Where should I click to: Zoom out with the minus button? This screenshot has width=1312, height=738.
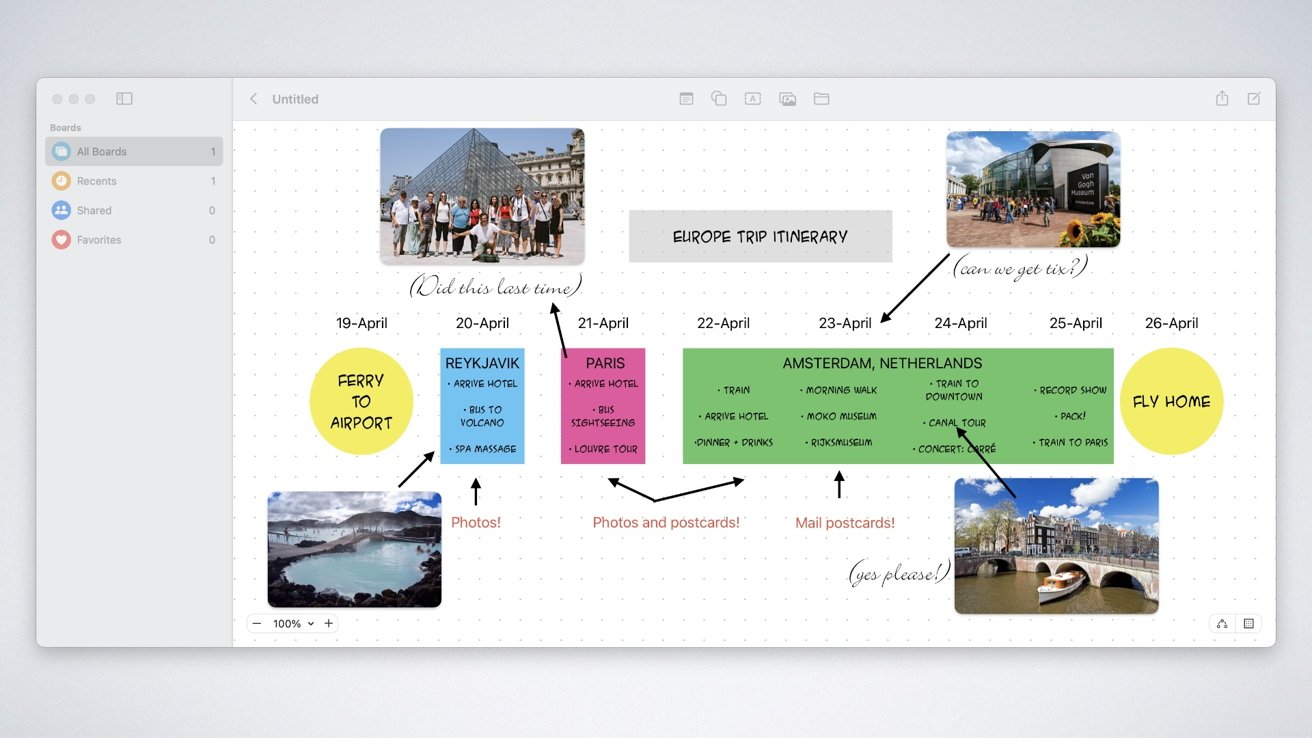(x=257, y=624)
